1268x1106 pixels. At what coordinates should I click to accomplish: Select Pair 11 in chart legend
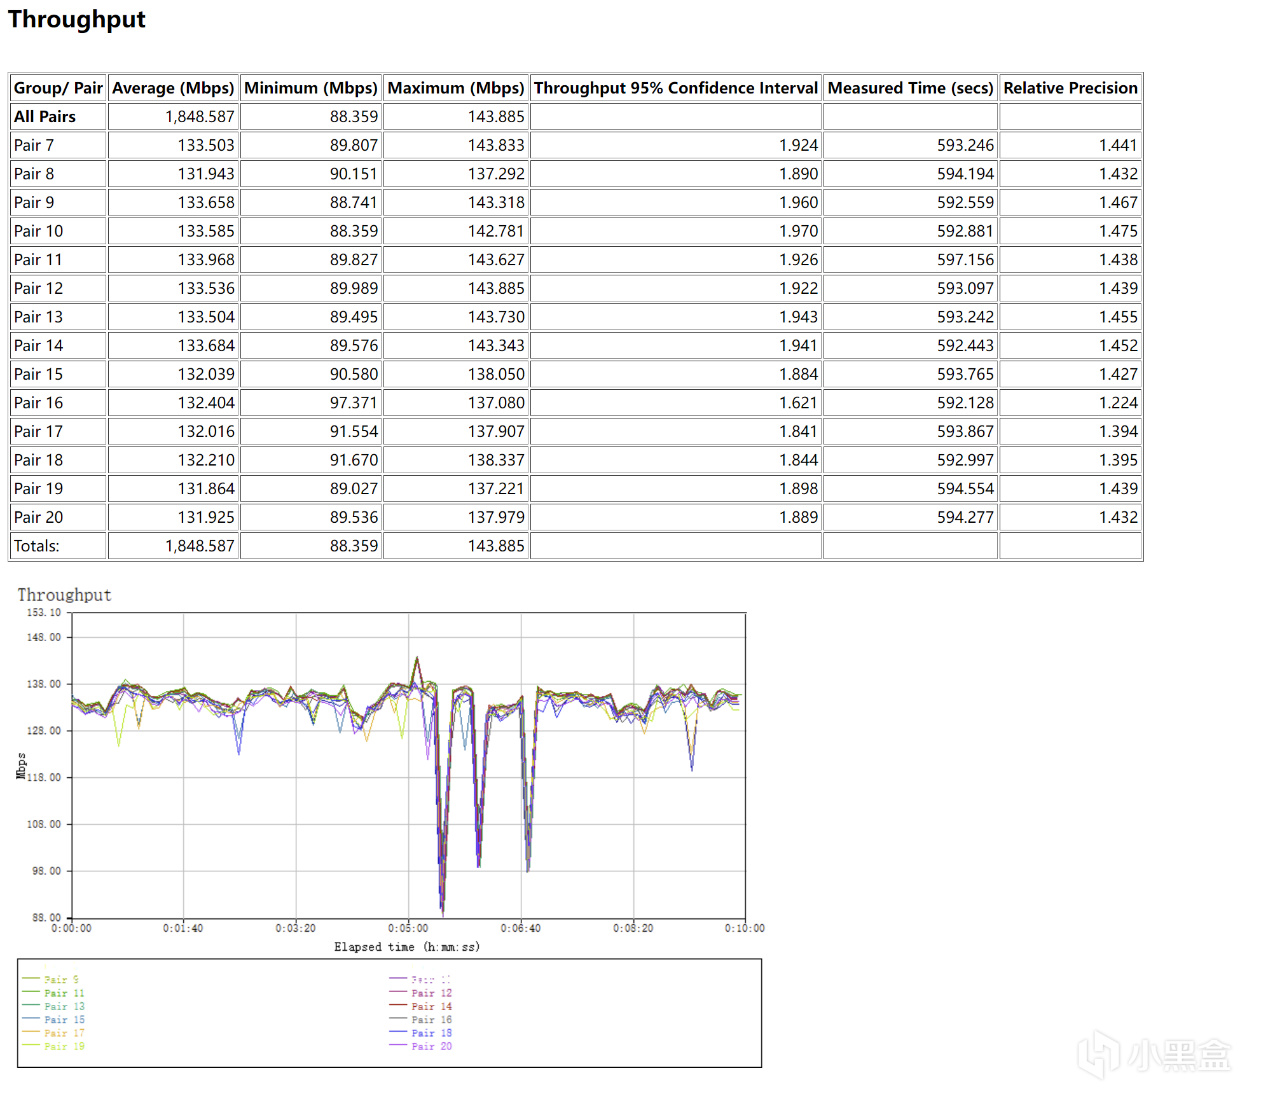click(x=64, y=994)
